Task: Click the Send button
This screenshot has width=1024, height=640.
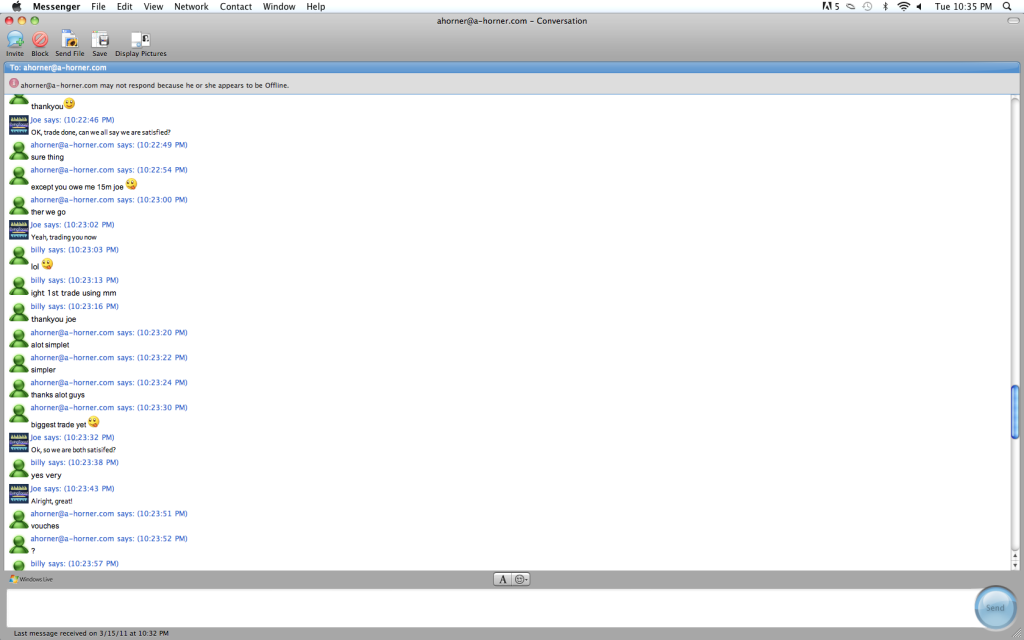Action: [995, 607]
